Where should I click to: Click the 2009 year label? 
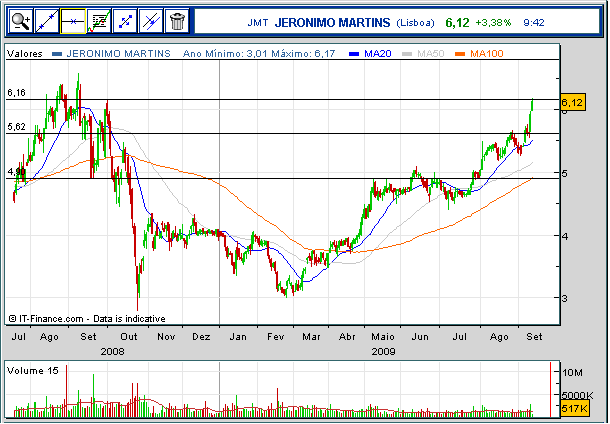383,352
